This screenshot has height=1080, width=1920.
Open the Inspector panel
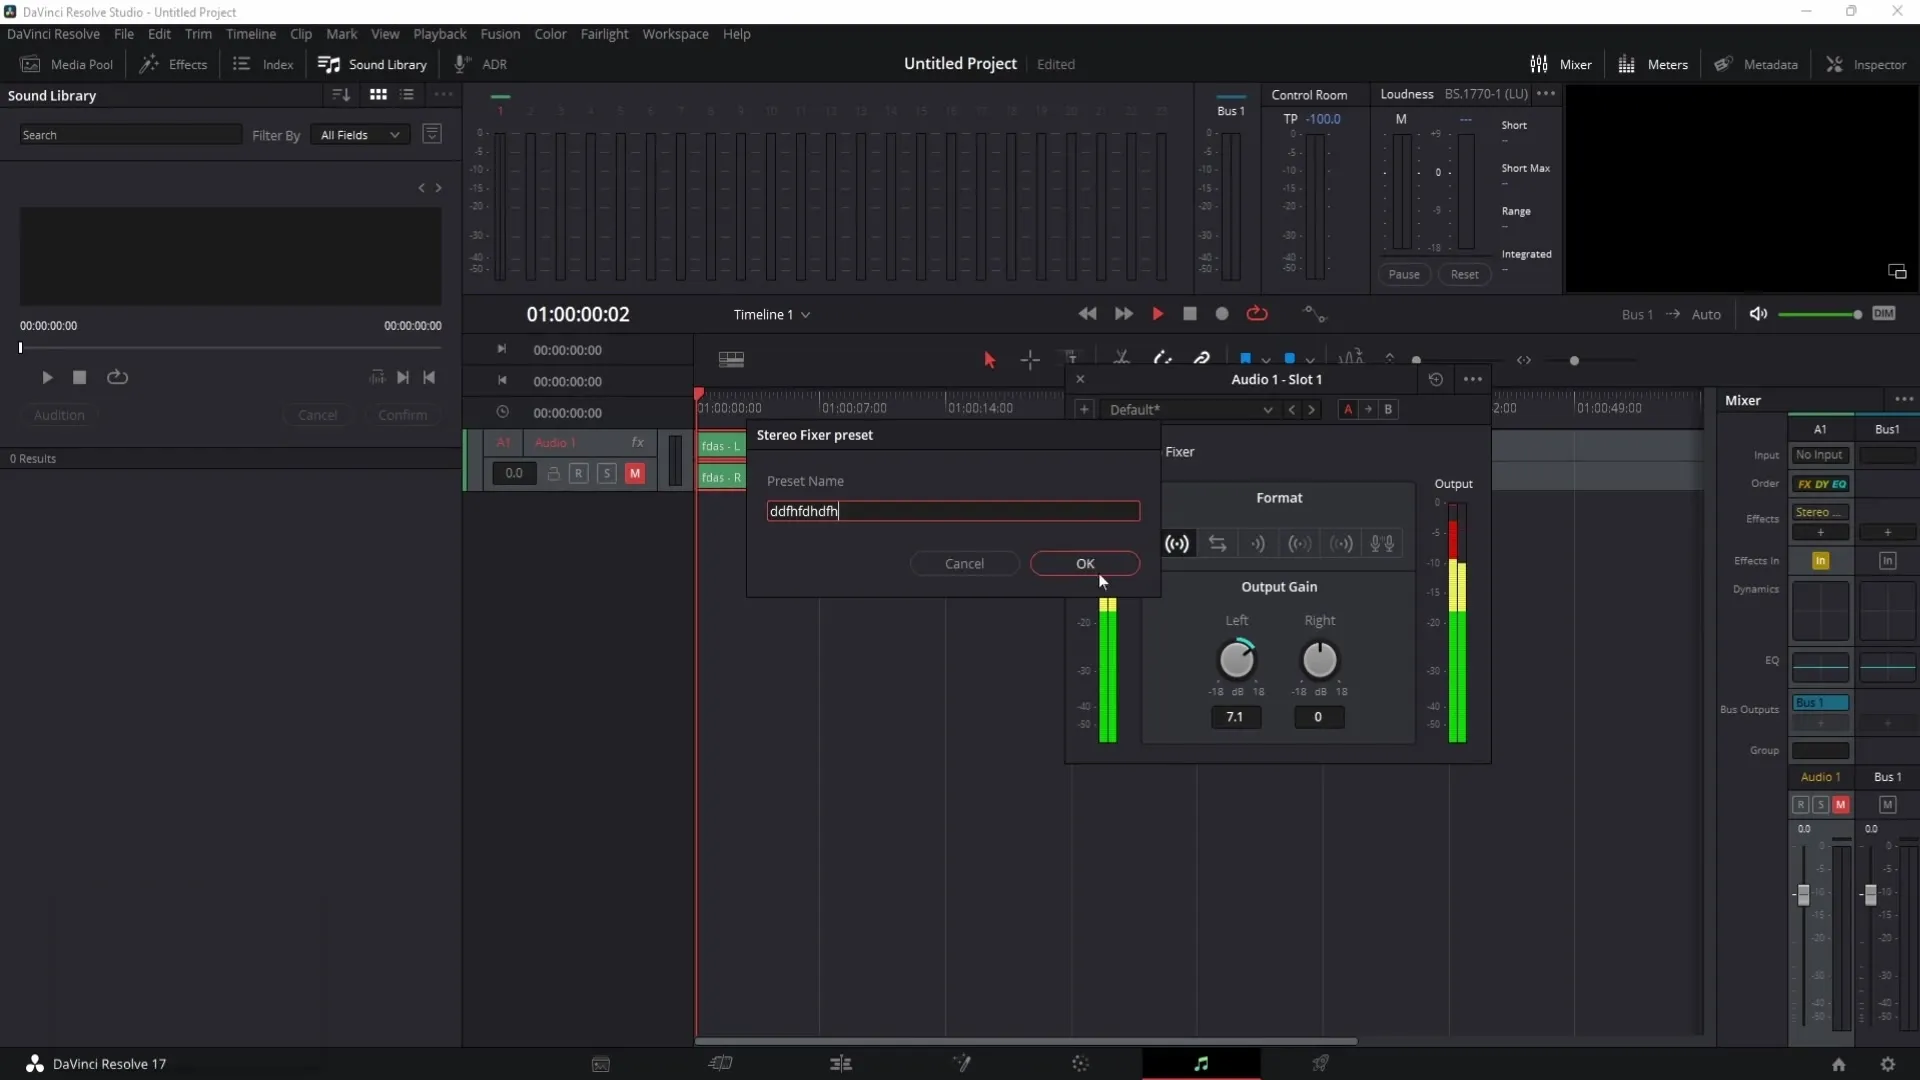click(1866, 64)
